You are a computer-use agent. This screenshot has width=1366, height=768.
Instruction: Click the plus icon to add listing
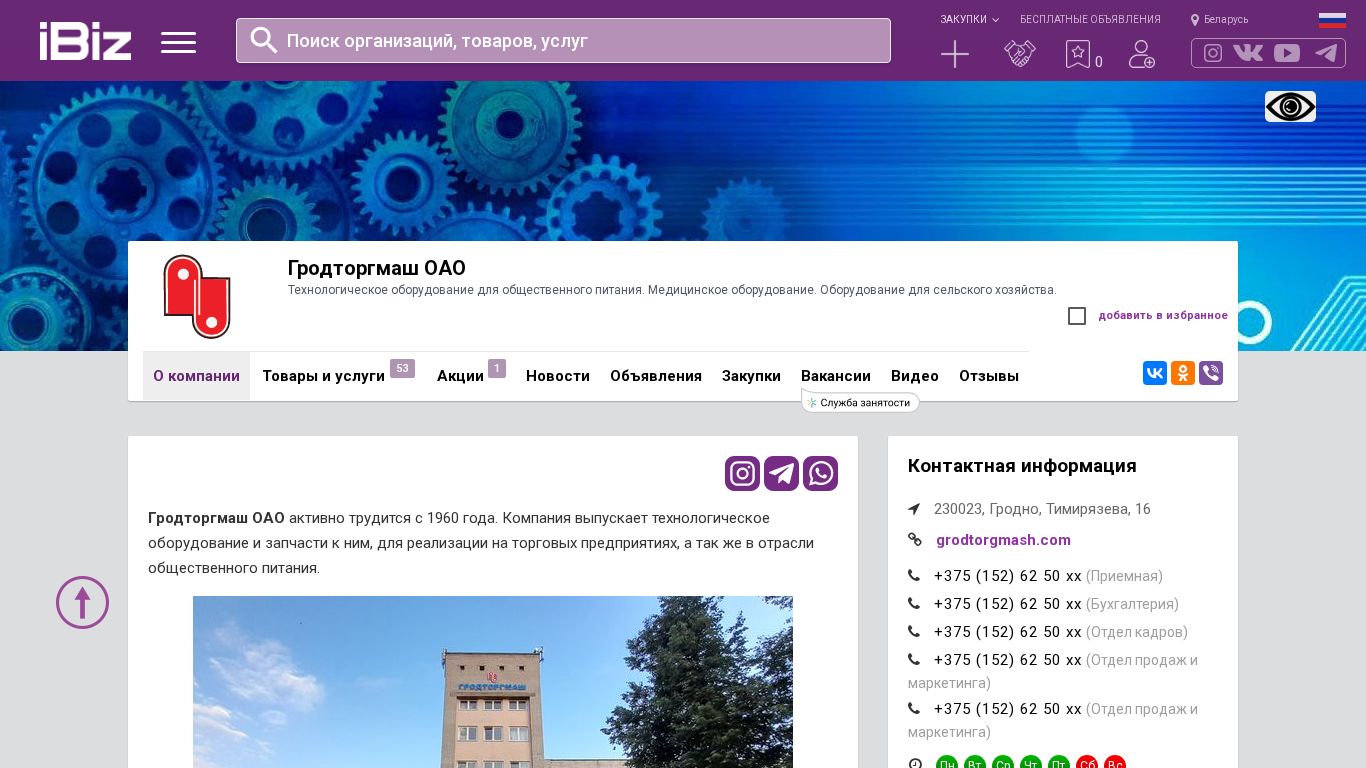(955, 54)
